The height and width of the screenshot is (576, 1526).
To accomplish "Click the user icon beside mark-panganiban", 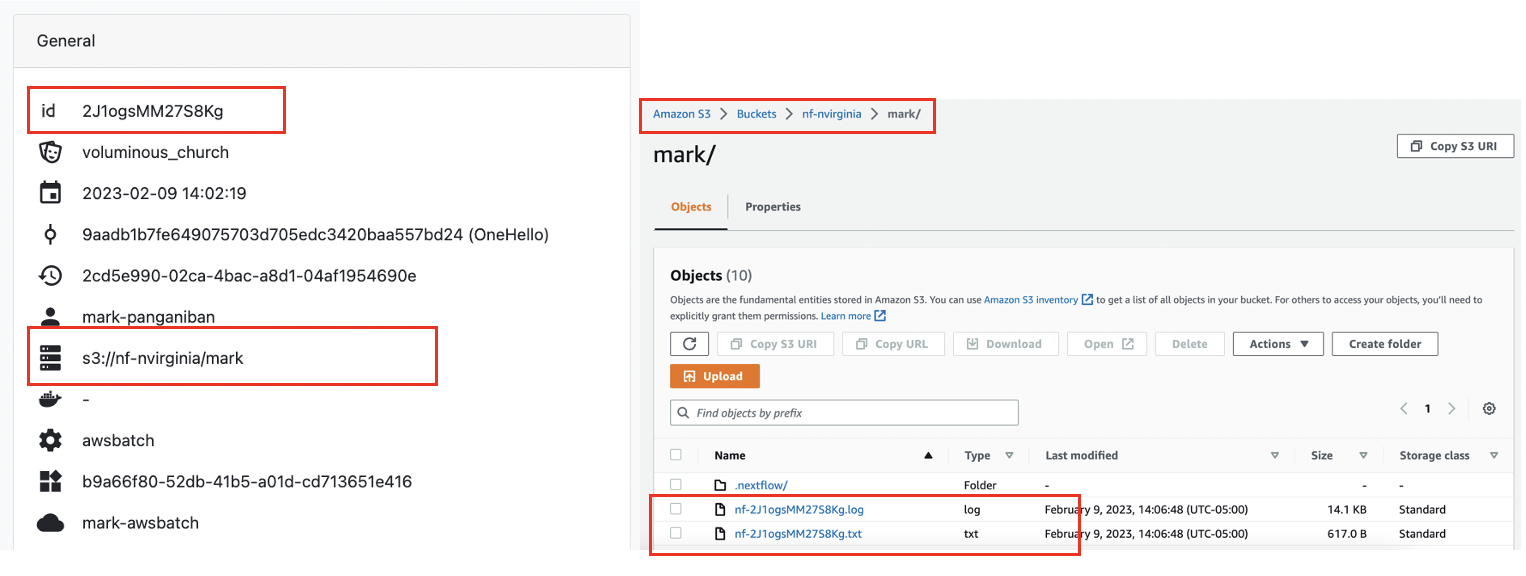I will pos(49,317).
